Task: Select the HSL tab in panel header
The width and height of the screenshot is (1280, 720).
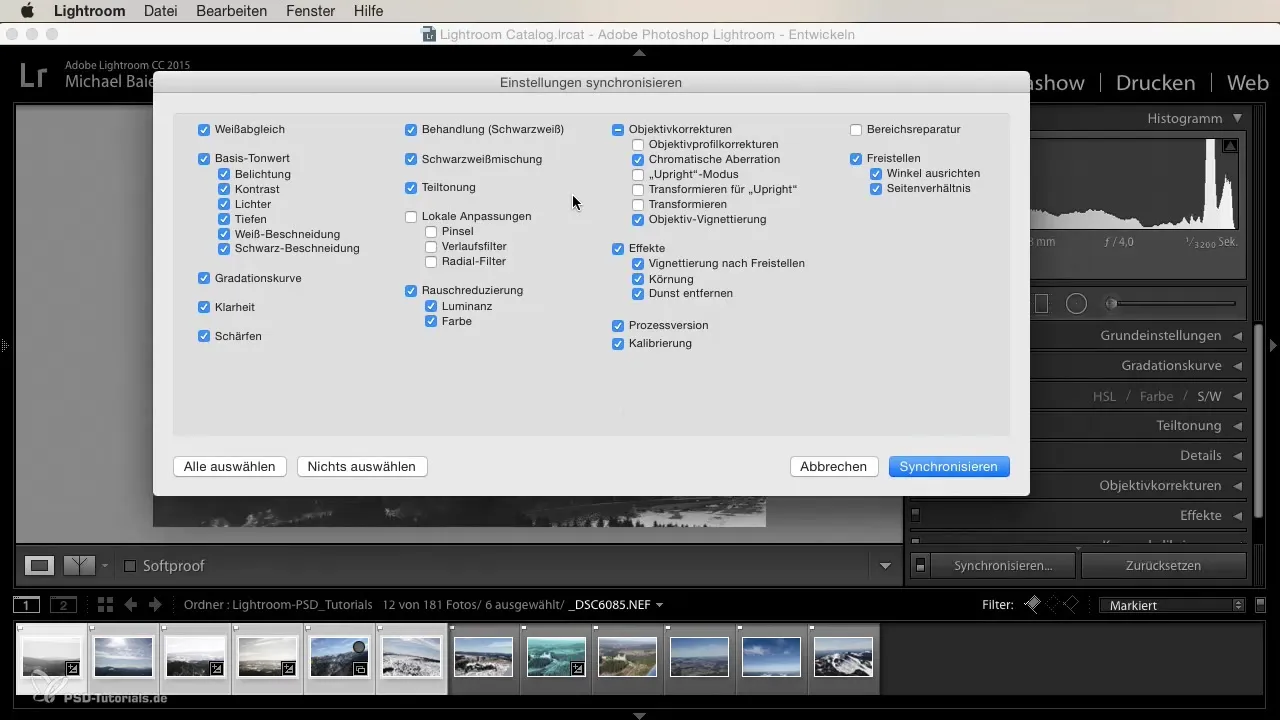Action: coord(1104,396)
